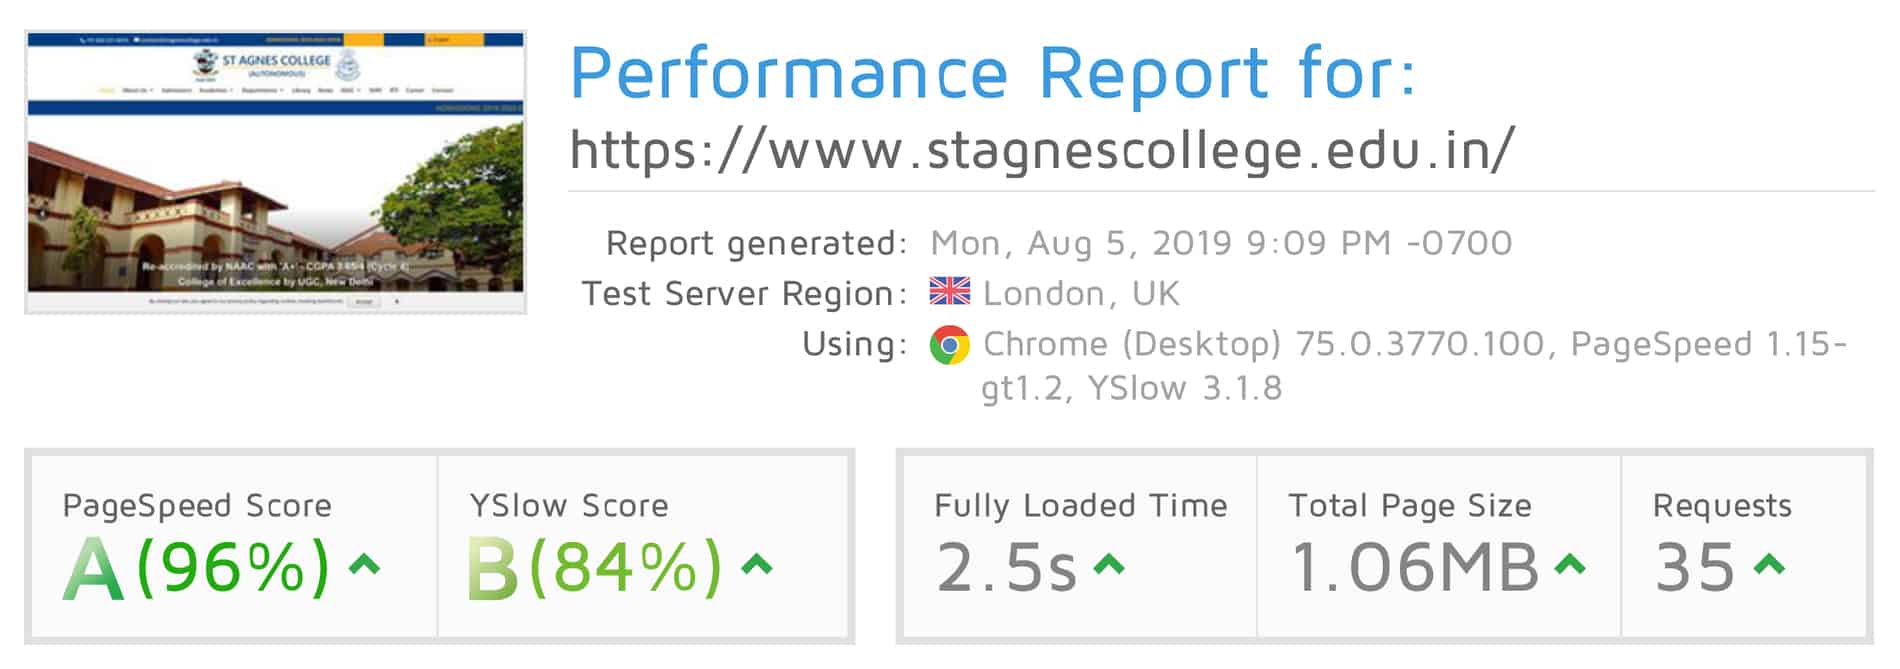The height and width of the screenshot is (669, 1900).
Task: Select the YSlow Score label
Action: [569, 506]
